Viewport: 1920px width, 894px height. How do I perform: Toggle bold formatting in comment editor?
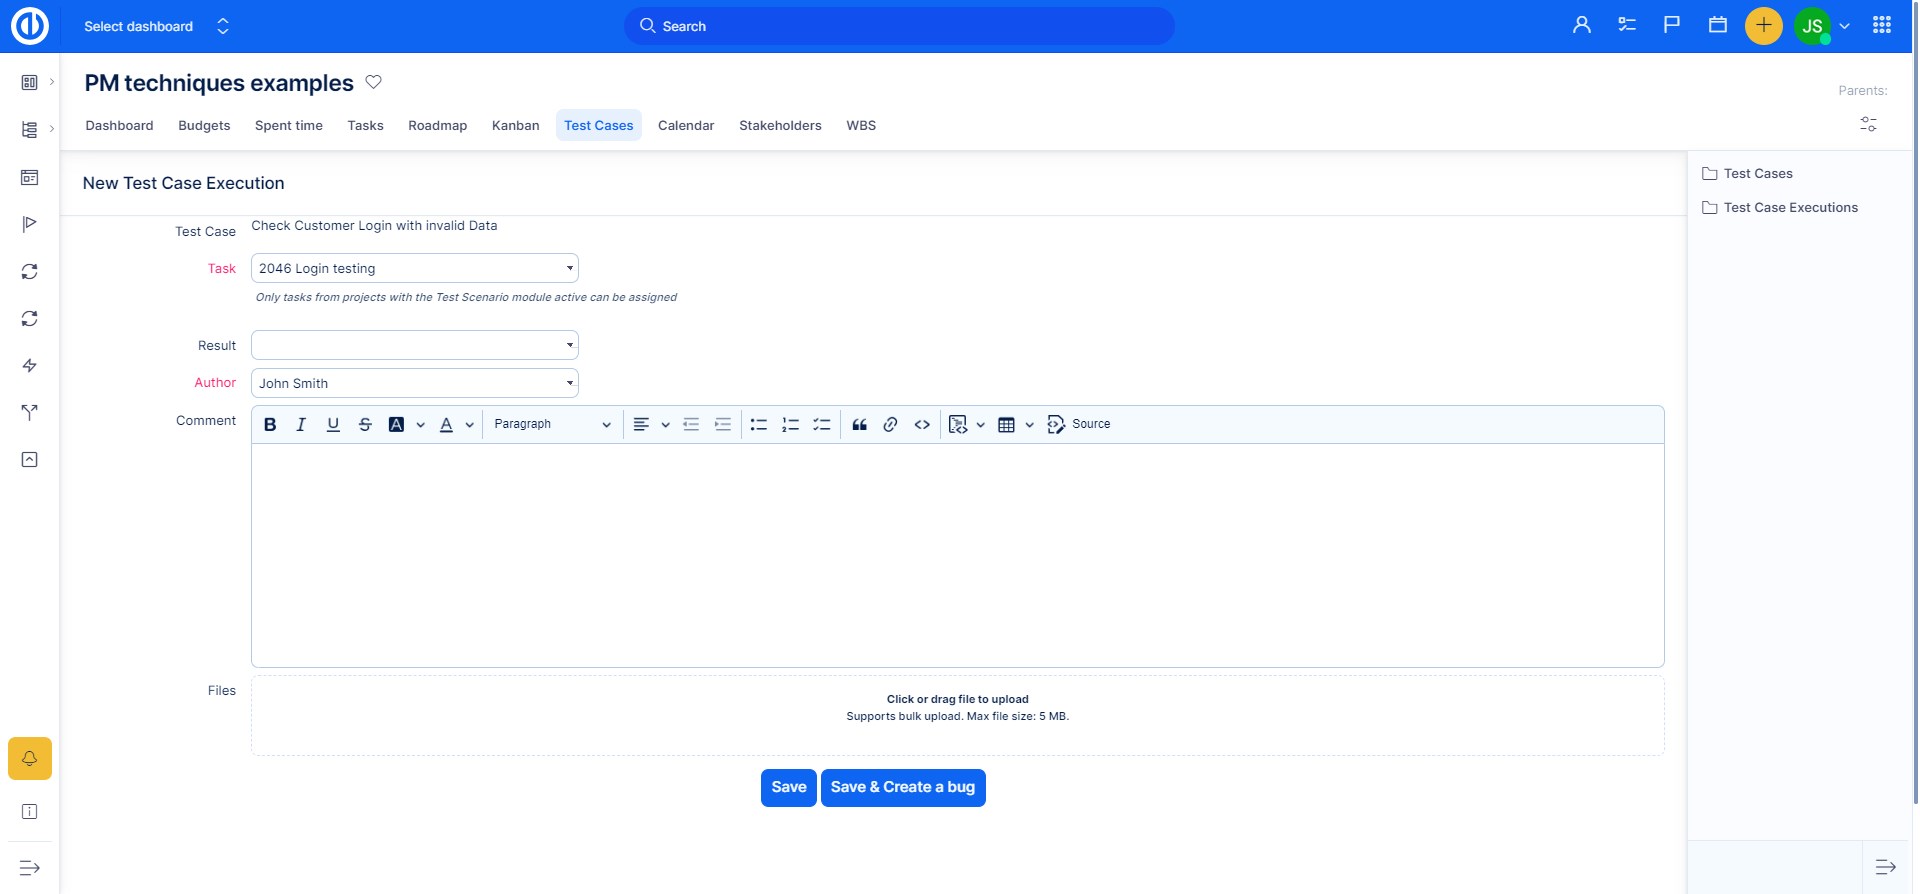[270, 425]
